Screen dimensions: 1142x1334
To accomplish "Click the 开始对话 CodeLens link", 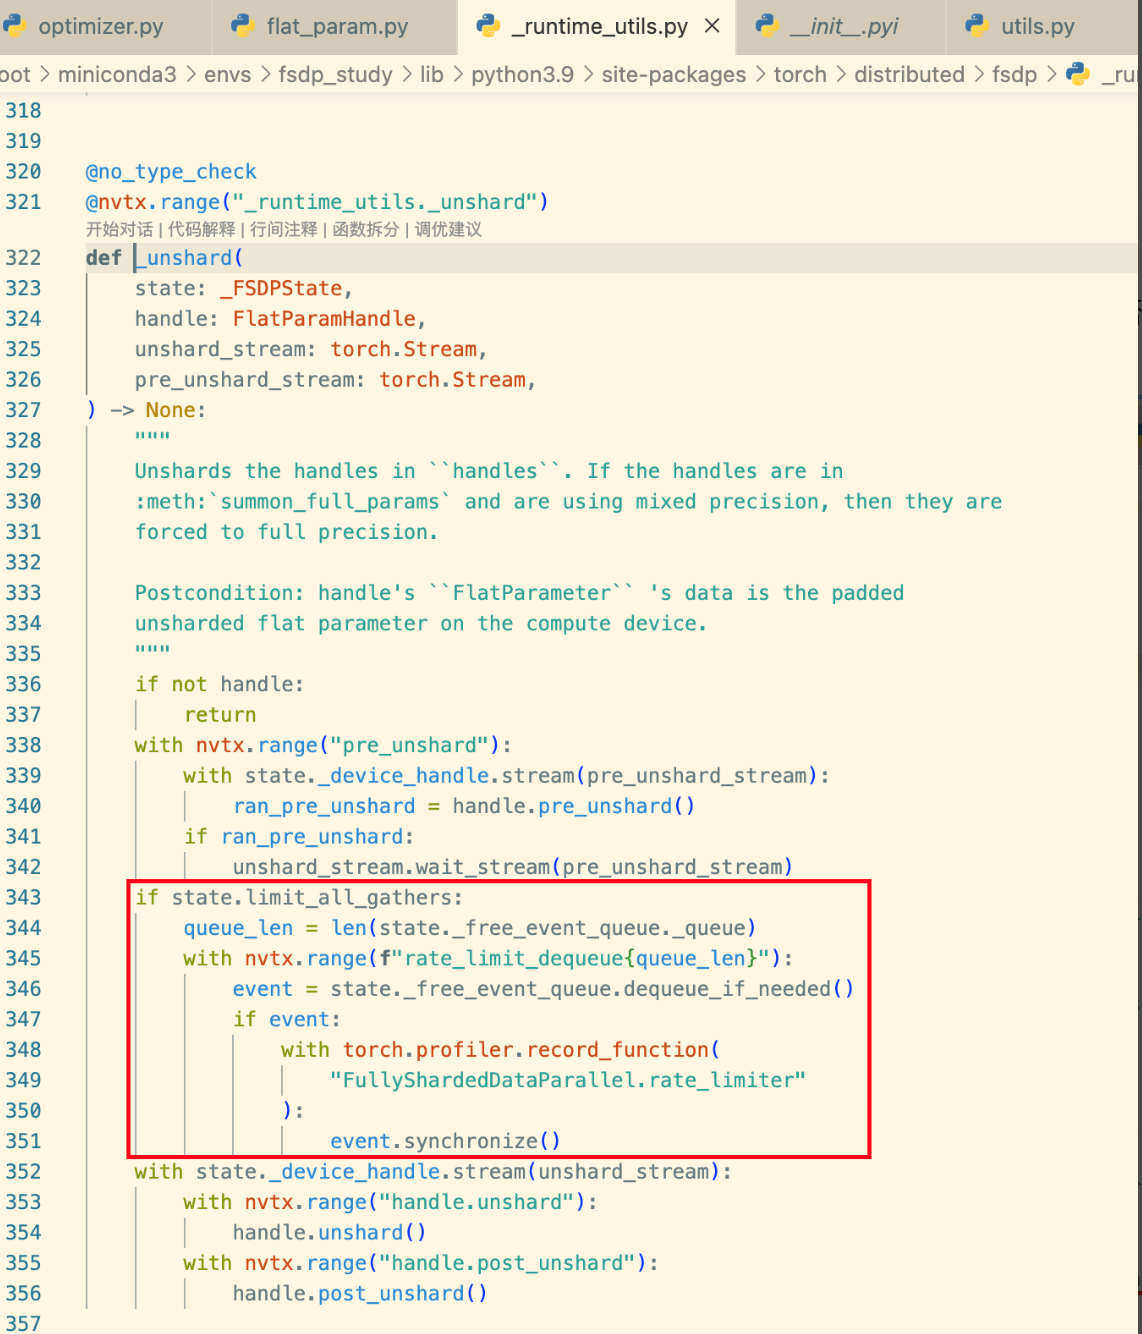I will coord(119,229).
